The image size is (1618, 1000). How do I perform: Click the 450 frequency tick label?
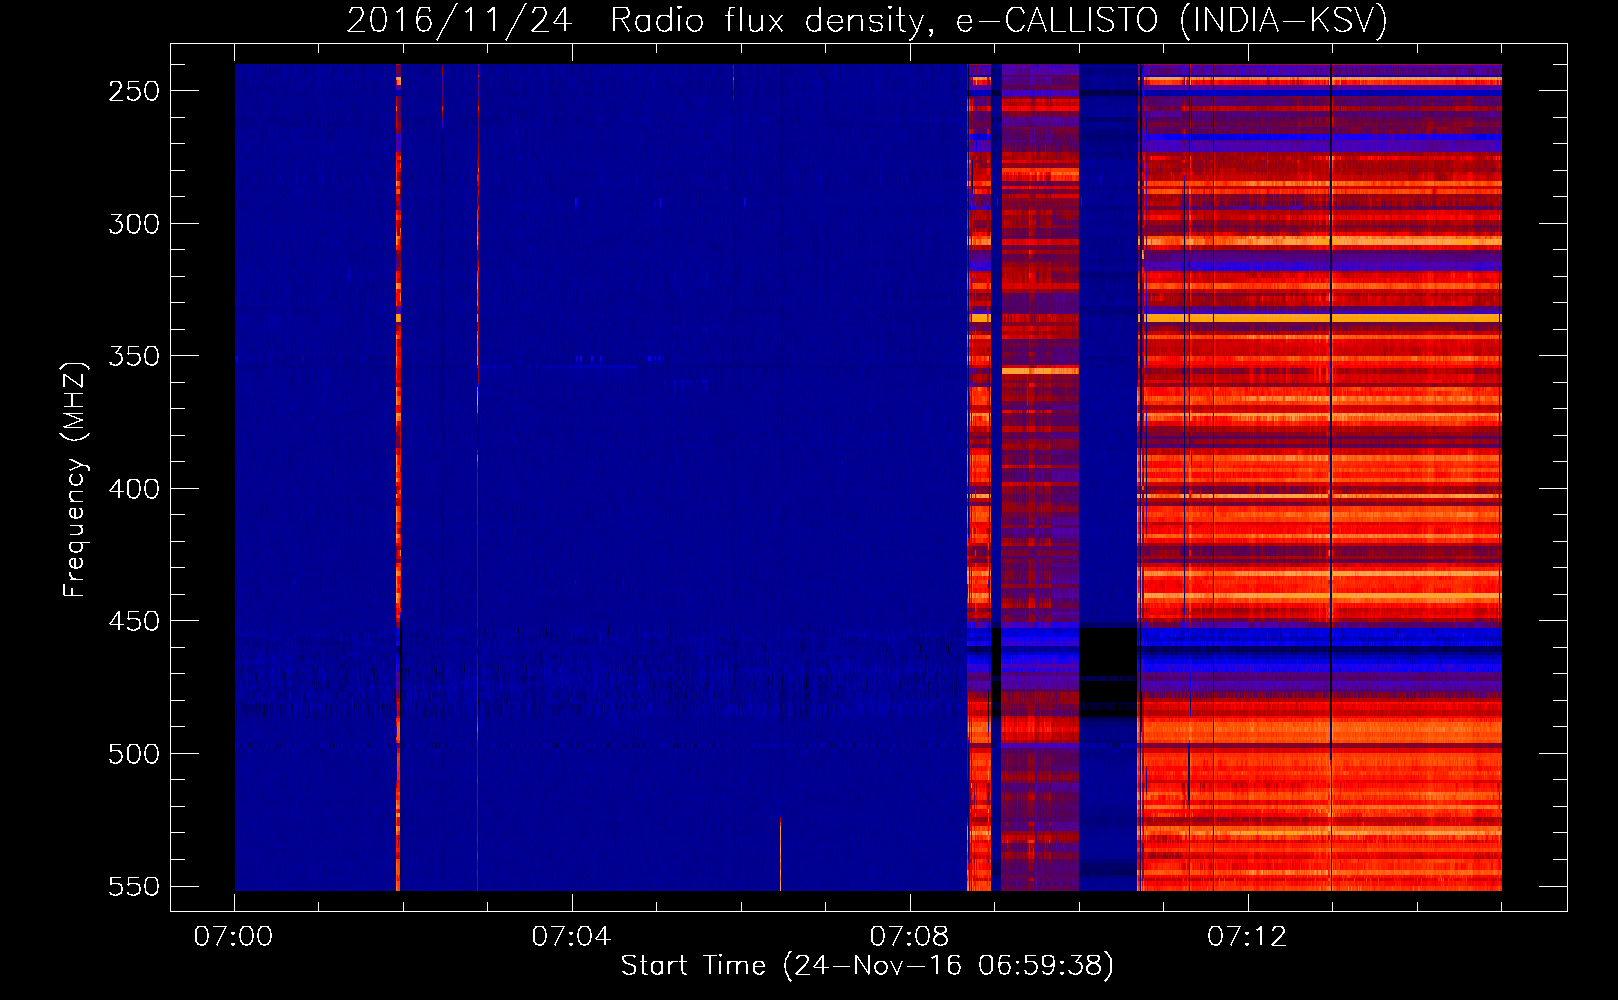tap(134, 621)
